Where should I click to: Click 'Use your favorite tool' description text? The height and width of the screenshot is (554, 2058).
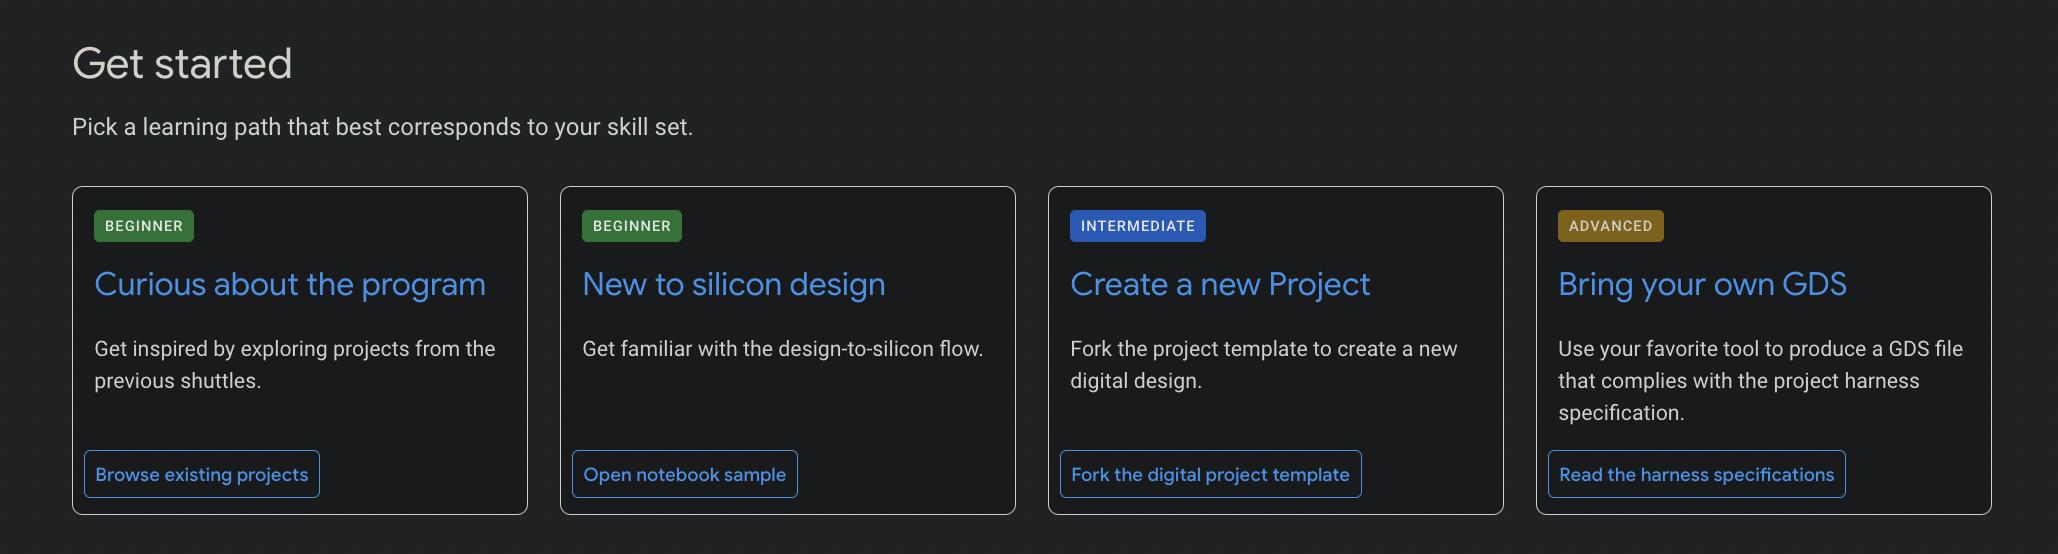pos(1760,381)
